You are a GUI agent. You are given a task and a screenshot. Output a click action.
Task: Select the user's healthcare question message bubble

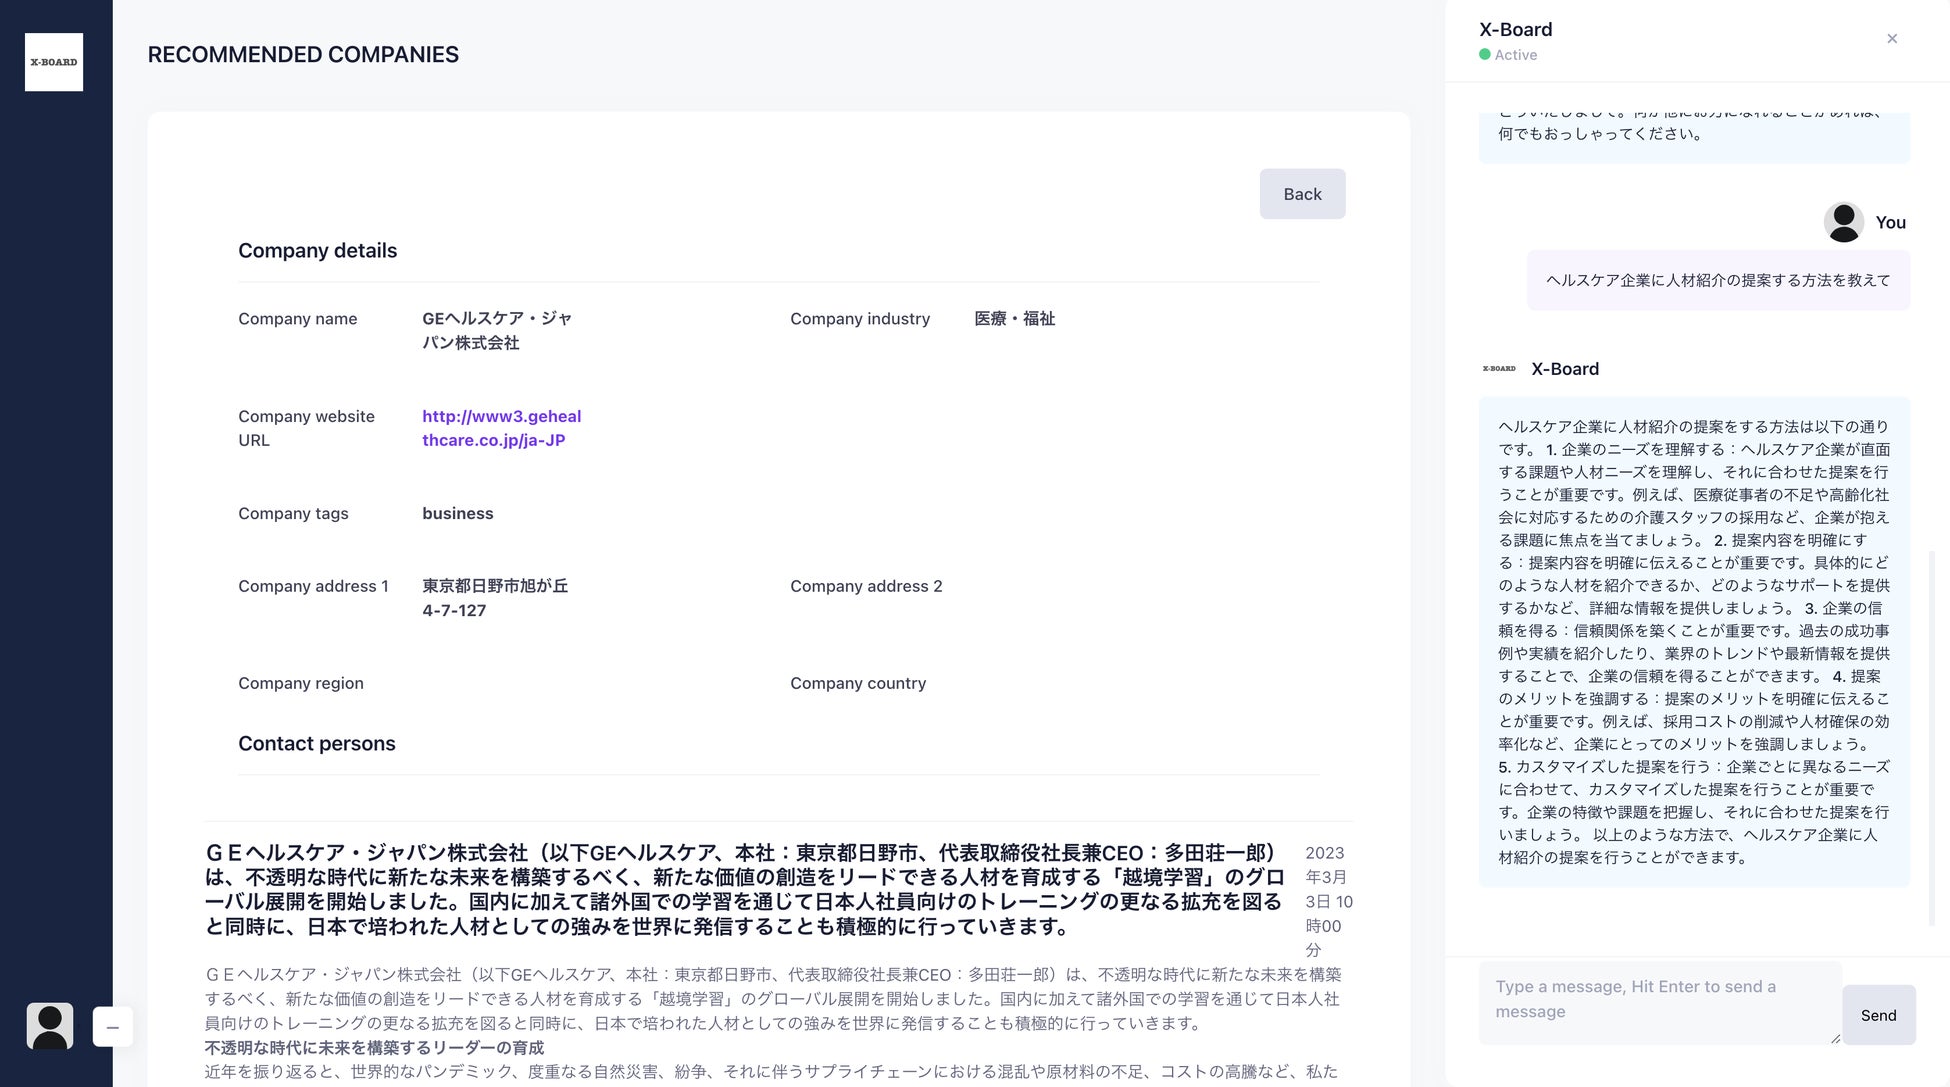tap(1718, 281)
